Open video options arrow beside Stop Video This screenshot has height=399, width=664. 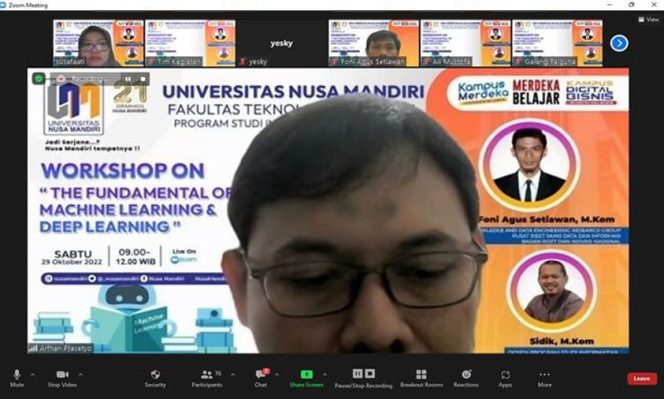point(80,374)
